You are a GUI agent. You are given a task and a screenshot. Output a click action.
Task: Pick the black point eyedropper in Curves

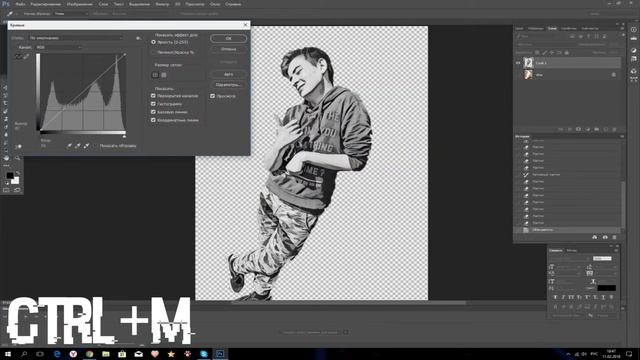click(x=69, y=145)
